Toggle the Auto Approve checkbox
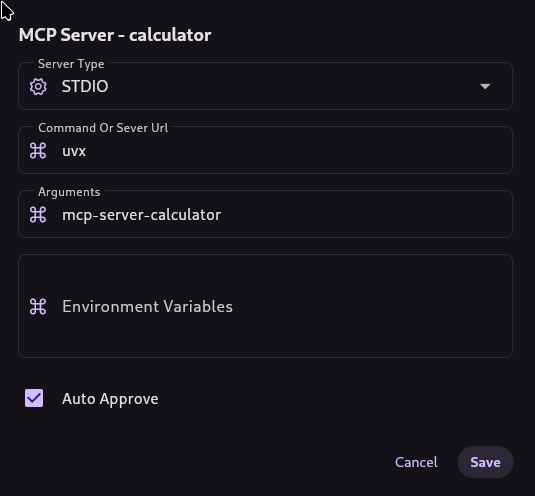 click(x=34, y=398)
